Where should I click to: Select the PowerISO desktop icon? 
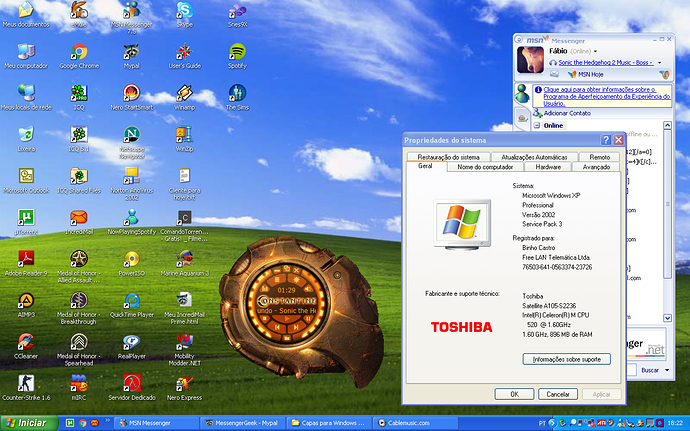pyautogui.click(x=132, y=263)
